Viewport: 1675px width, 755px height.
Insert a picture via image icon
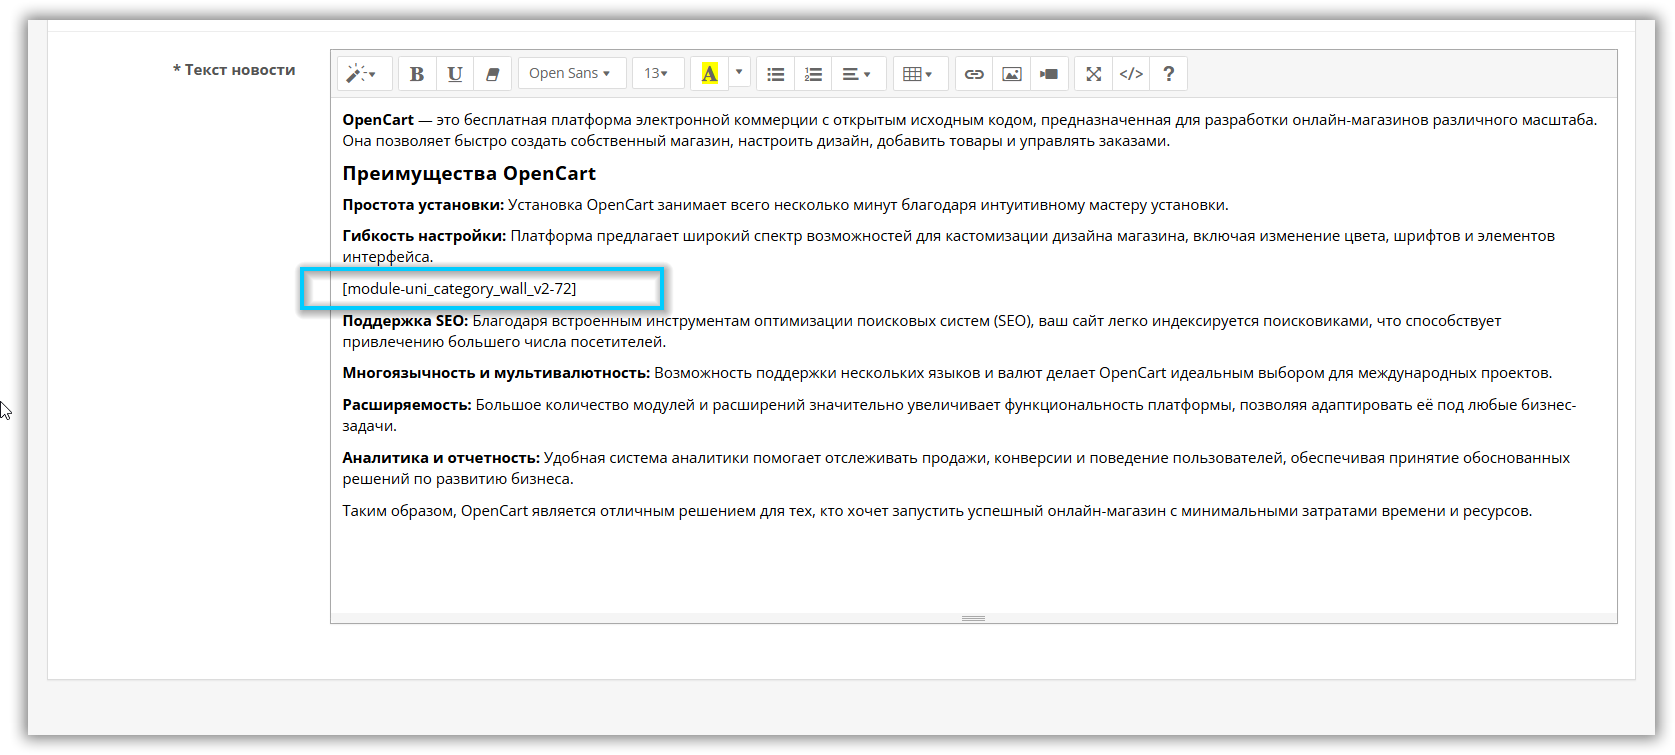pyautogui.click(x=1012, y=74)
